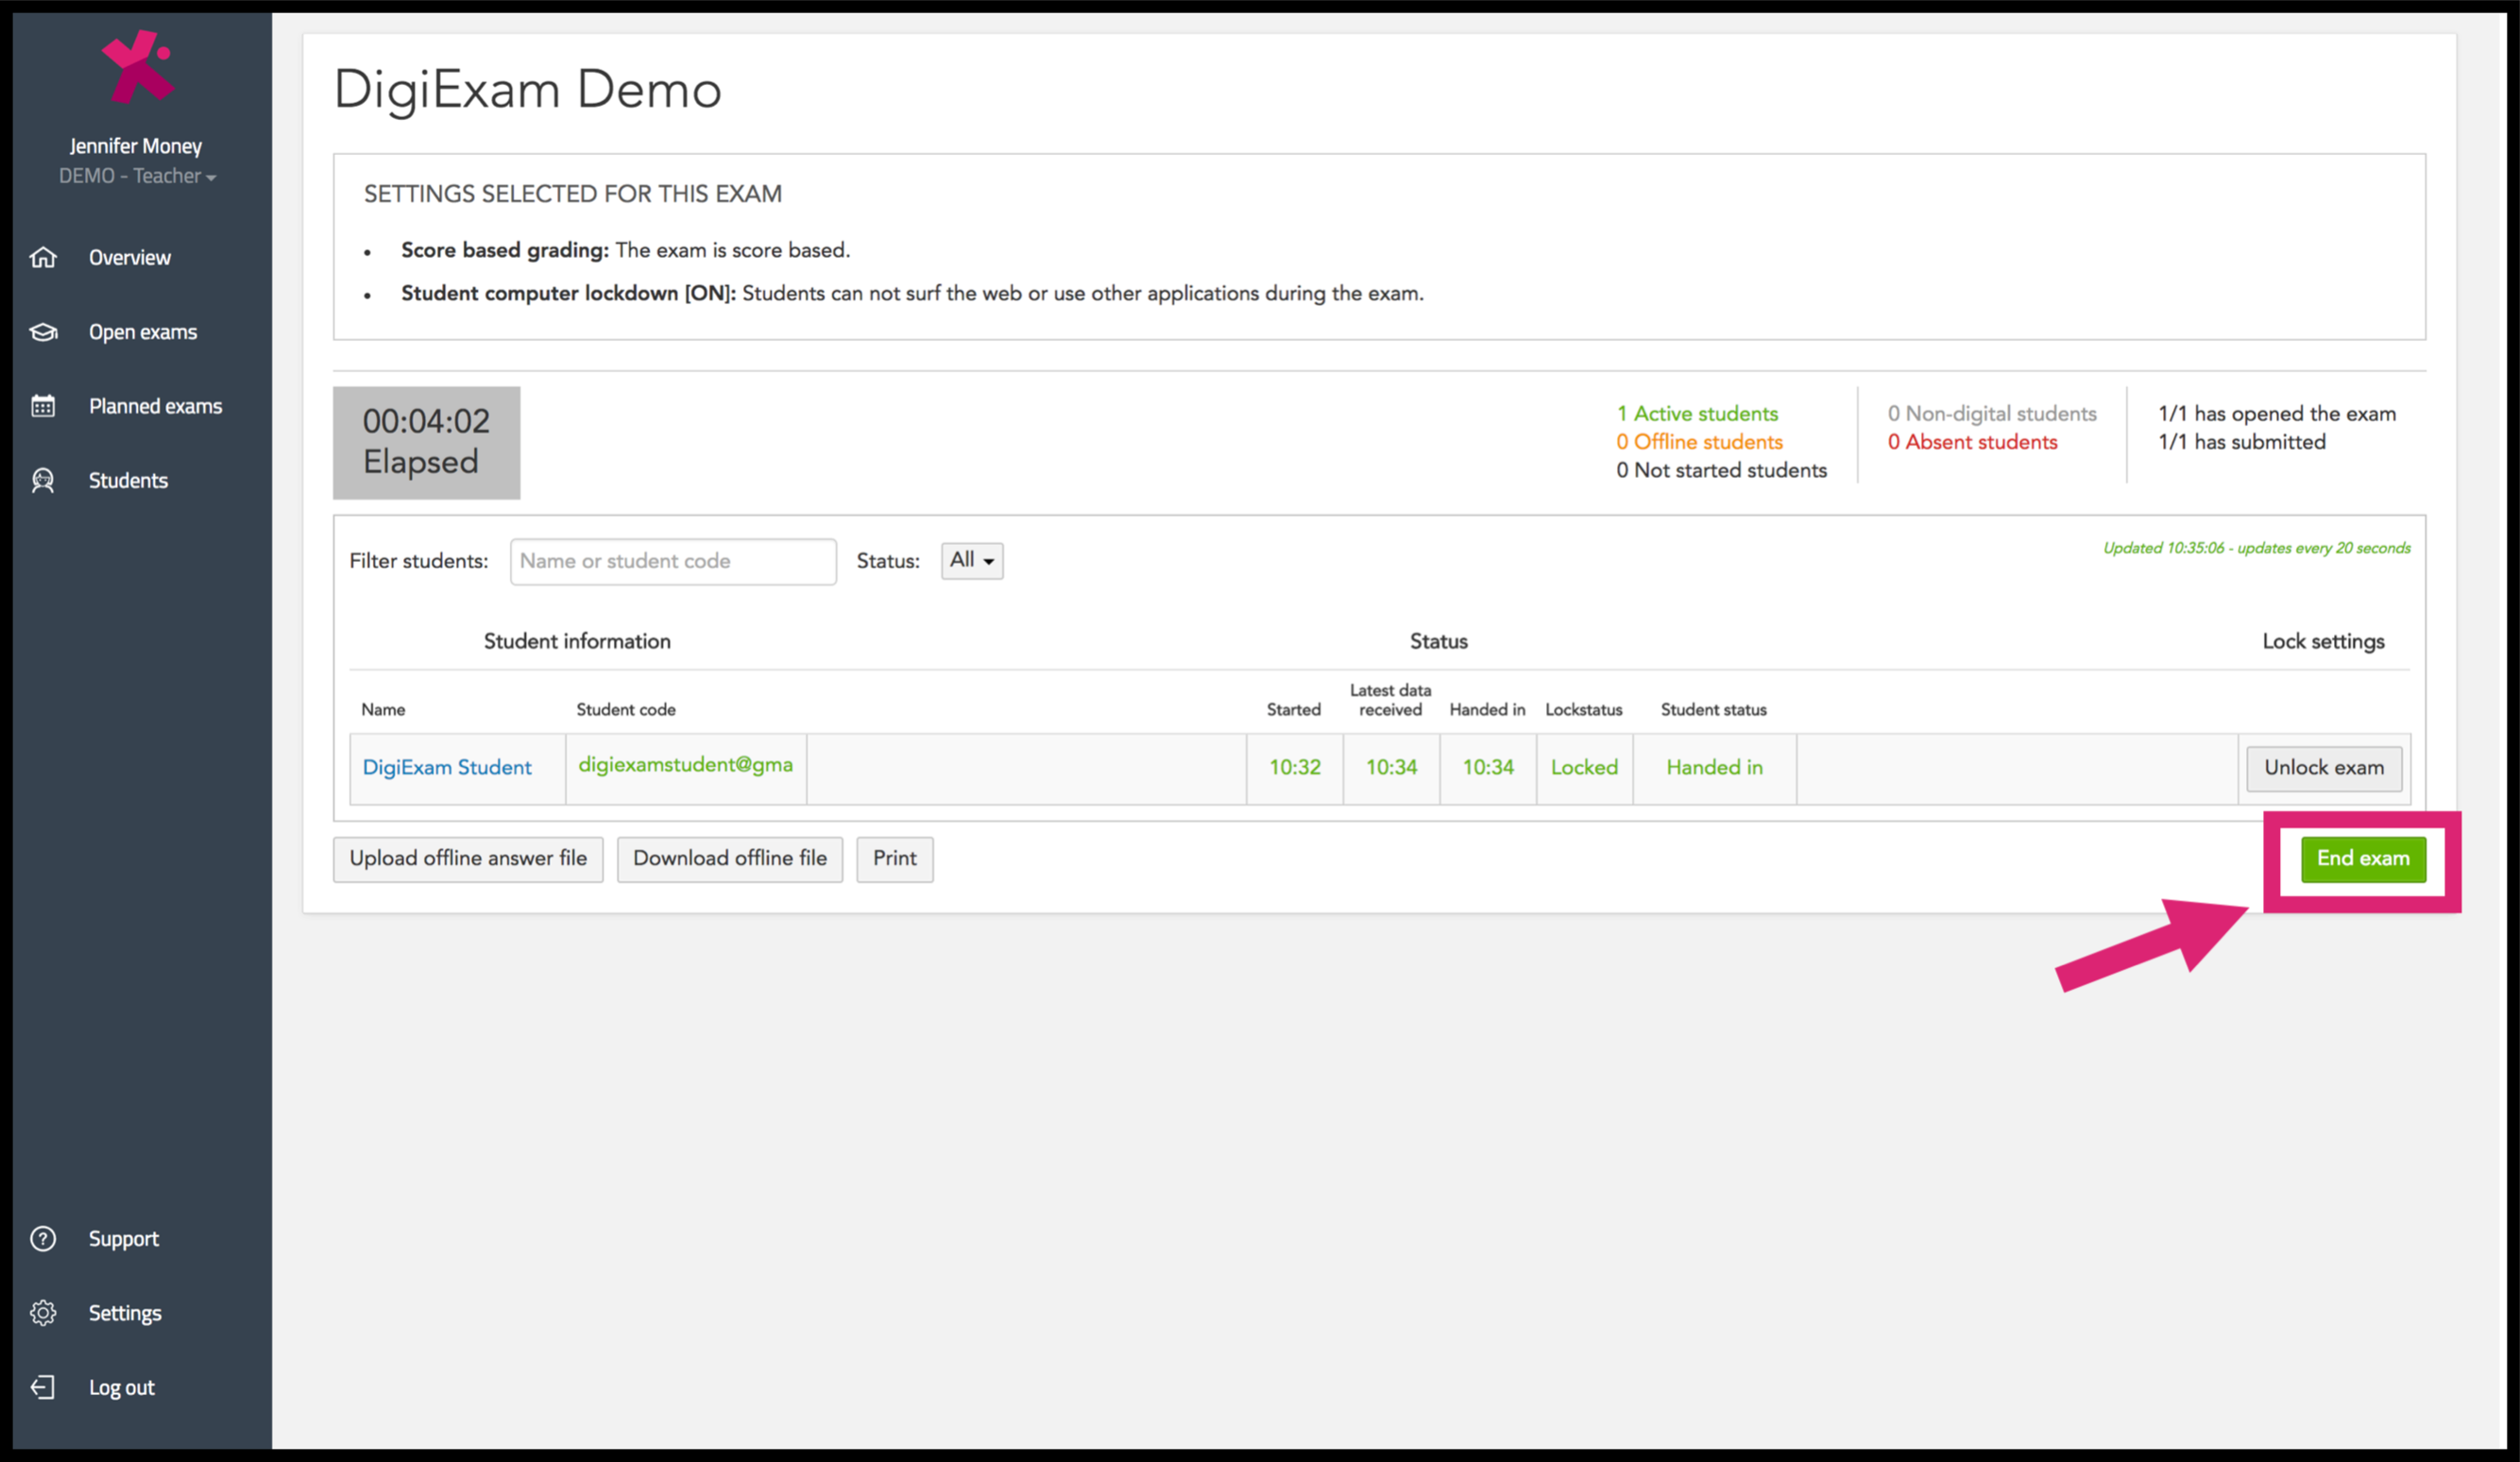Click the Locked lockstatus cell
The width and height of the screenshot is (2520, 1462).
(x=1585, y=768)
